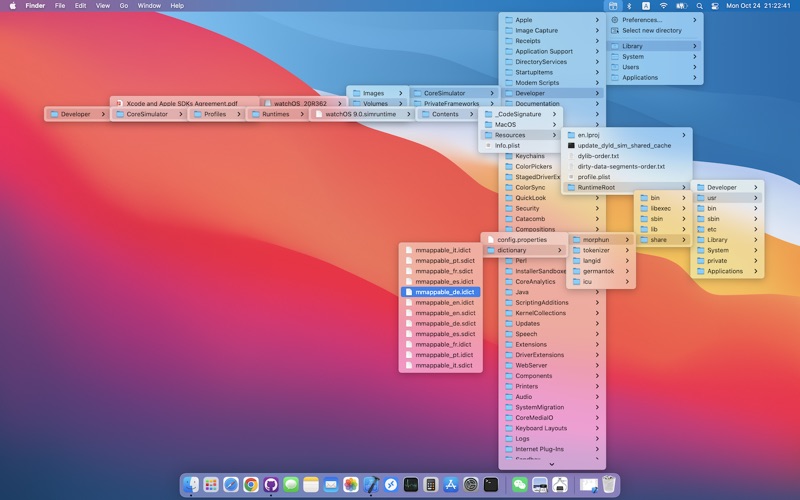The width and height of the screenshot is (800, 500).
Task: Expand the en.lproj folder chevron
Action: [x=684, y=135]
